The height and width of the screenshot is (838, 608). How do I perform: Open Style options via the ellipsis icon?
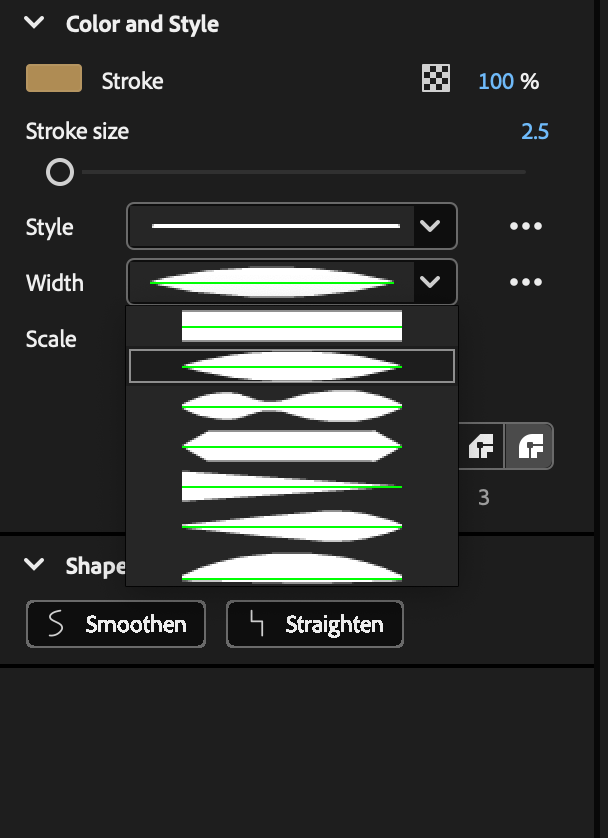pos(525,226)
